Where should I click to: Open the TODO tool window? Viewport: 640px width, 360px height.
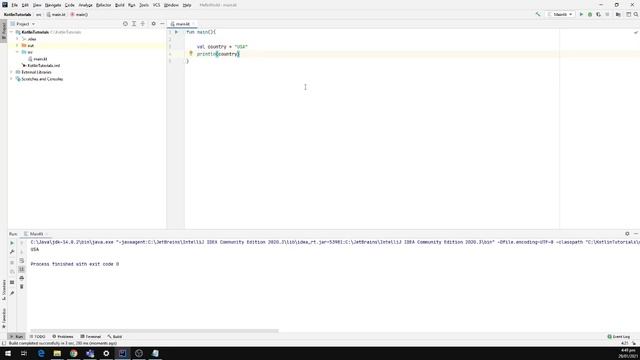(38, 337)
